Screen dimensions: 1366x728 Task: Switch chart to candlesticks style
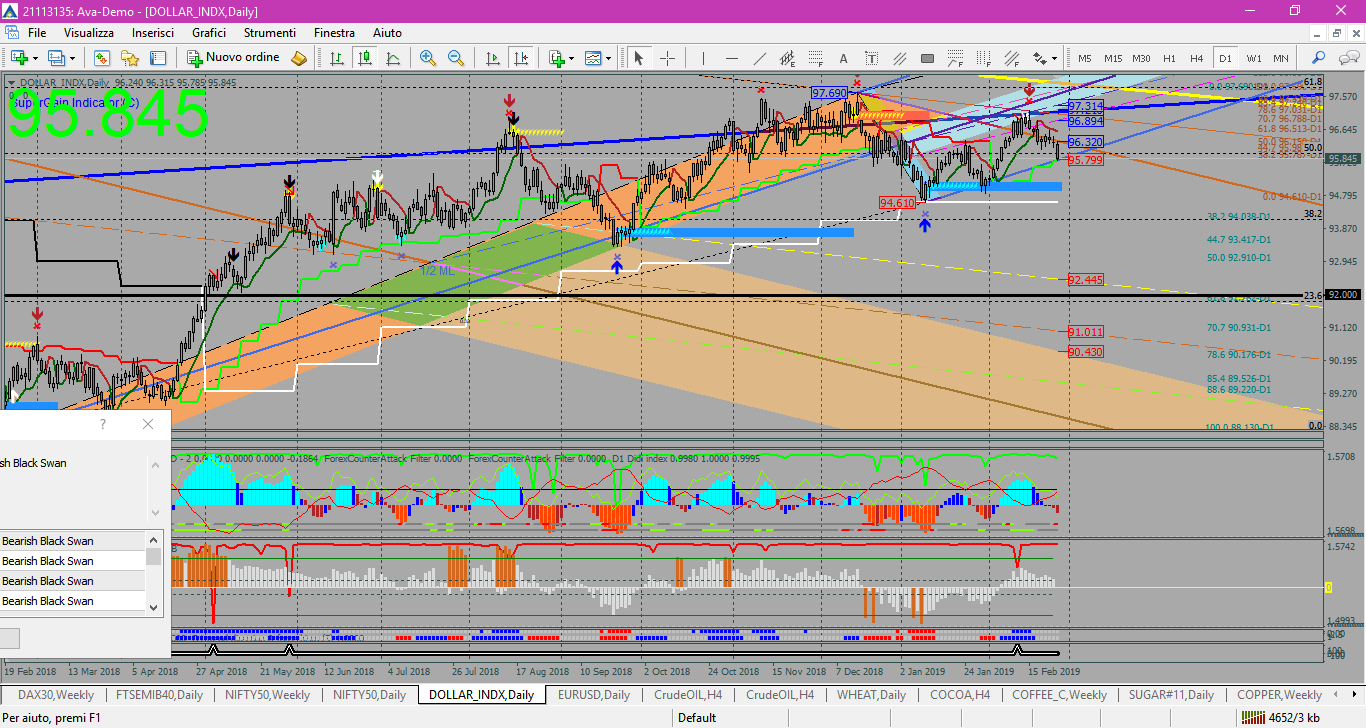point(365,58)
